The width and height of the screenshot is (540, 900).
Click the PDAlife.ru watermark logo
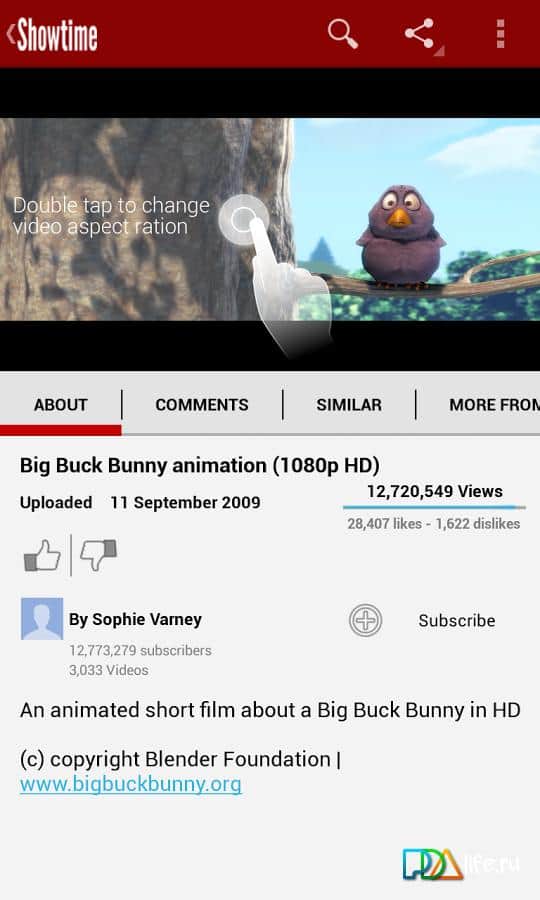(x=461, y=864)
